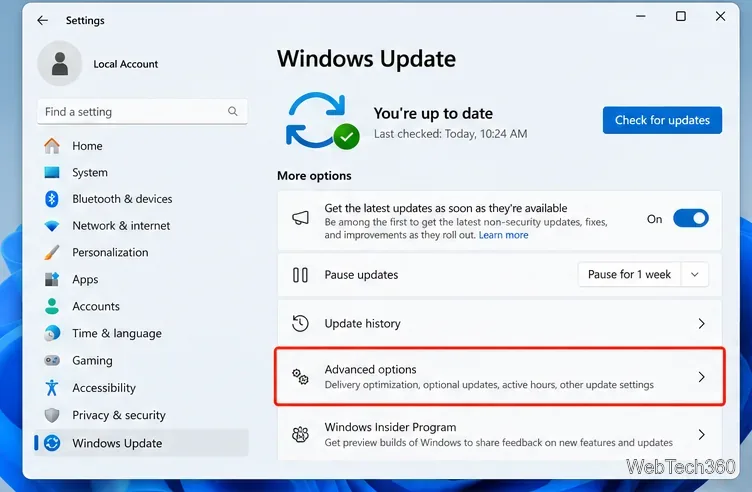Open Update history via its chevron

702,324
